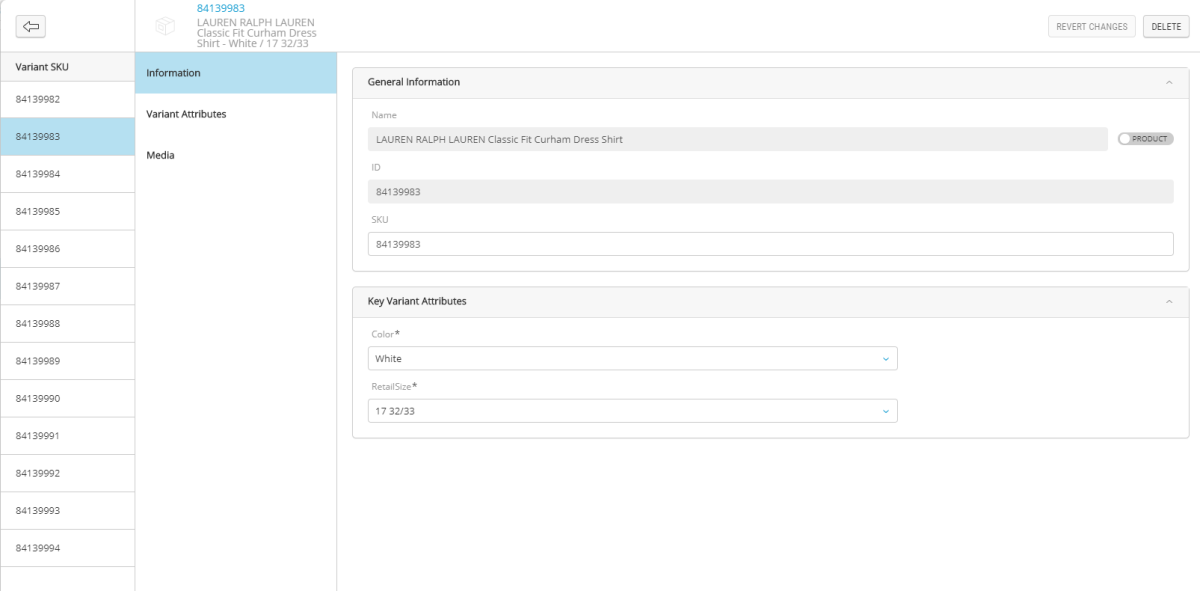Viewport: 1200px width, 591px height.
Task: Open the Color dropdown showing White
Action: (x=632, y=358)
